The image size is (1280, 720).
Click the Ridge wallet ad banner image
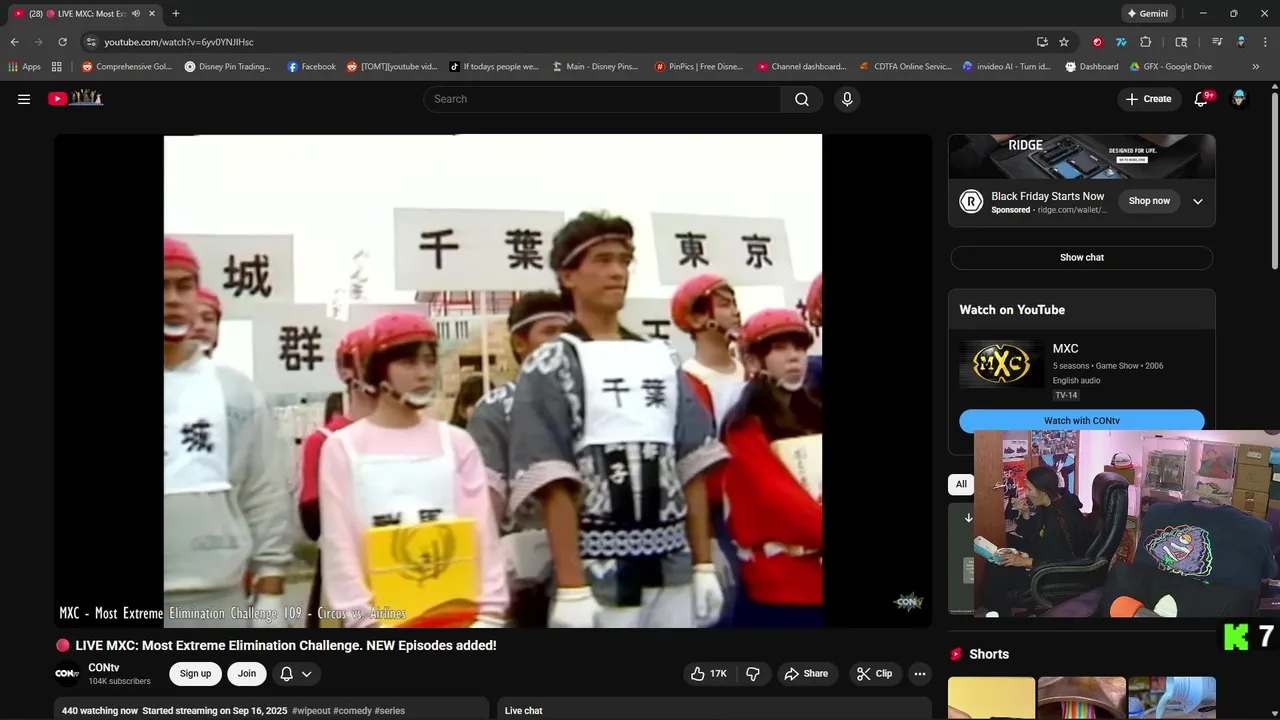tap(1082, 157)
